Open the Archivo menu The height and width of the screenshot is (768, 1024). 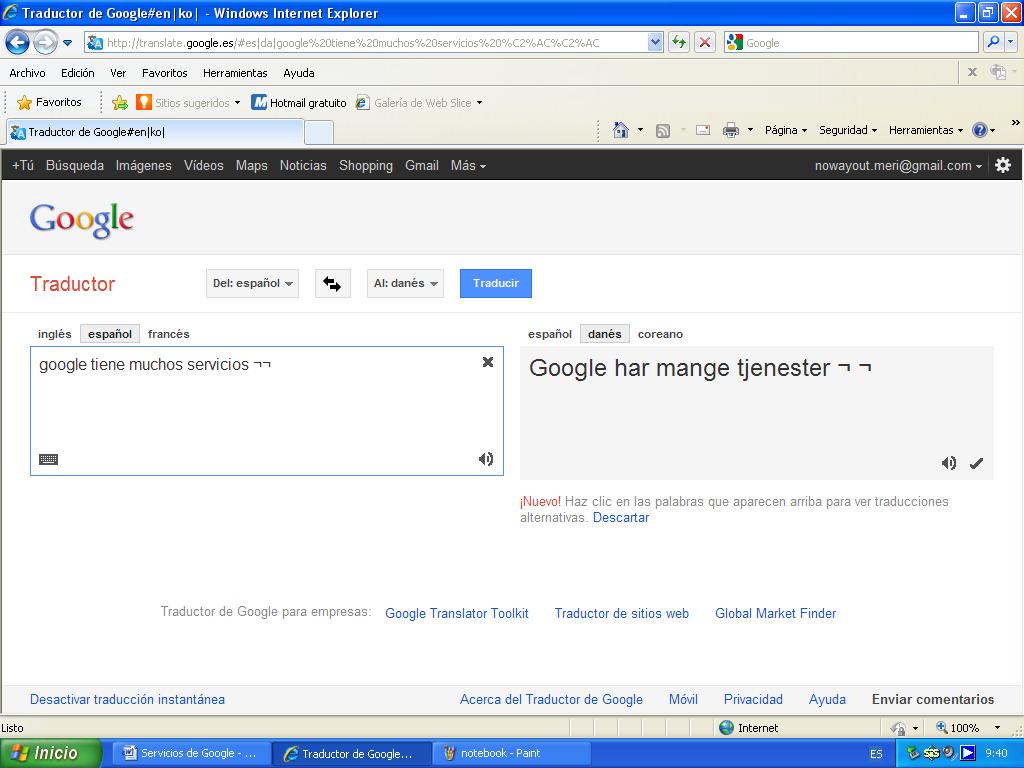coord(27,73)
